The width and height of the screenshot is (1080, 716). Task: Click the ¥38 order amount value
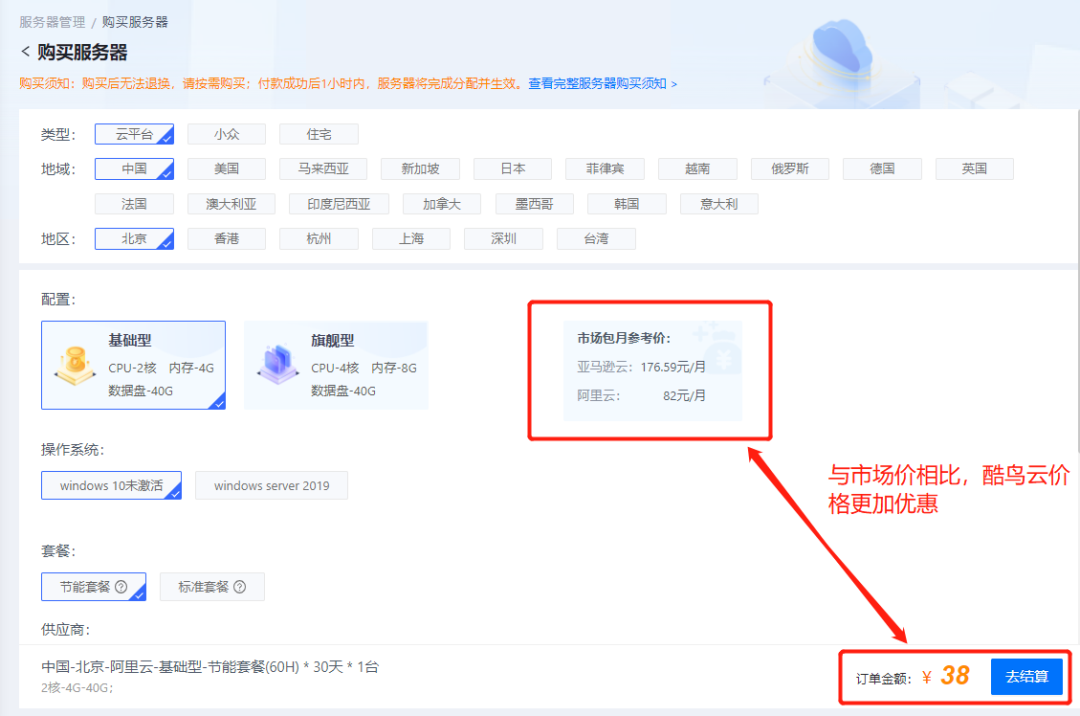pyautogui.click(x=952, y=677)
